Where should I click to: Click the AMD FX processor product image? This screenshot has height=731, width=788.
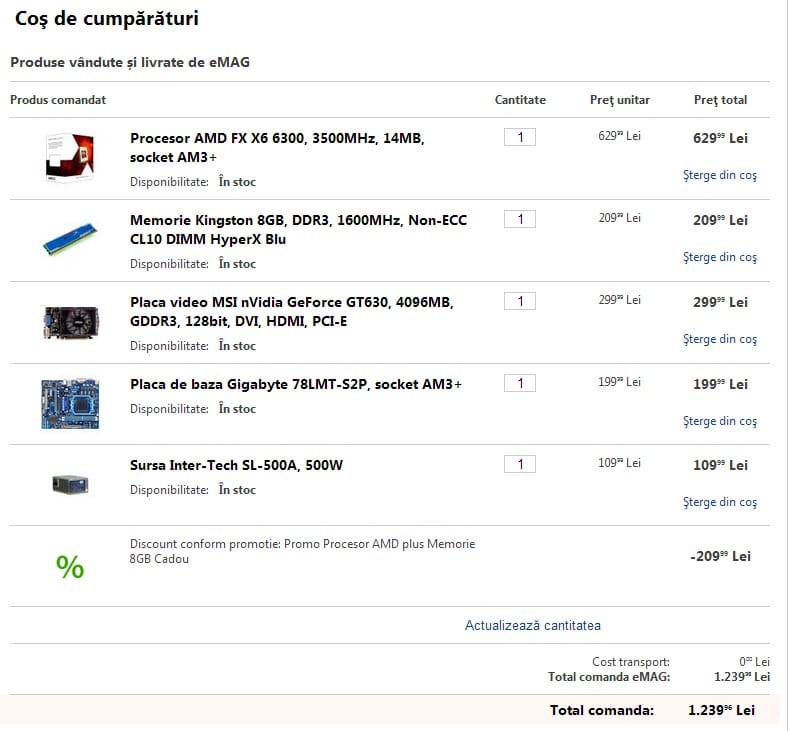point(70,158)
